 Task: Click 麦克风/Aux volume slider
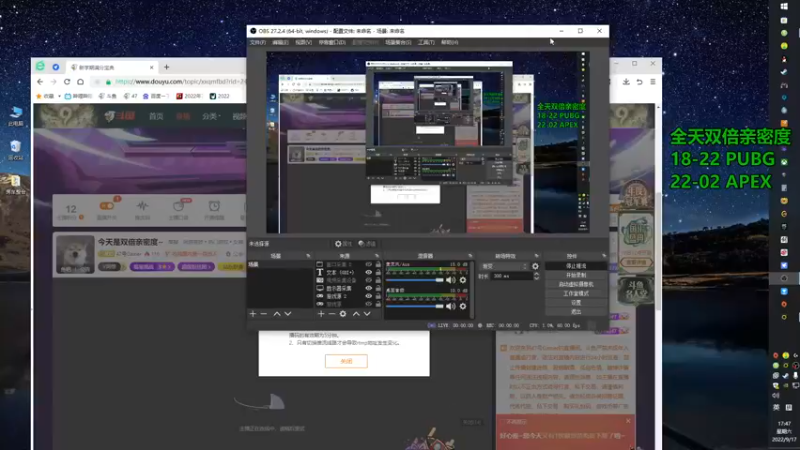(x=415, y=280)
